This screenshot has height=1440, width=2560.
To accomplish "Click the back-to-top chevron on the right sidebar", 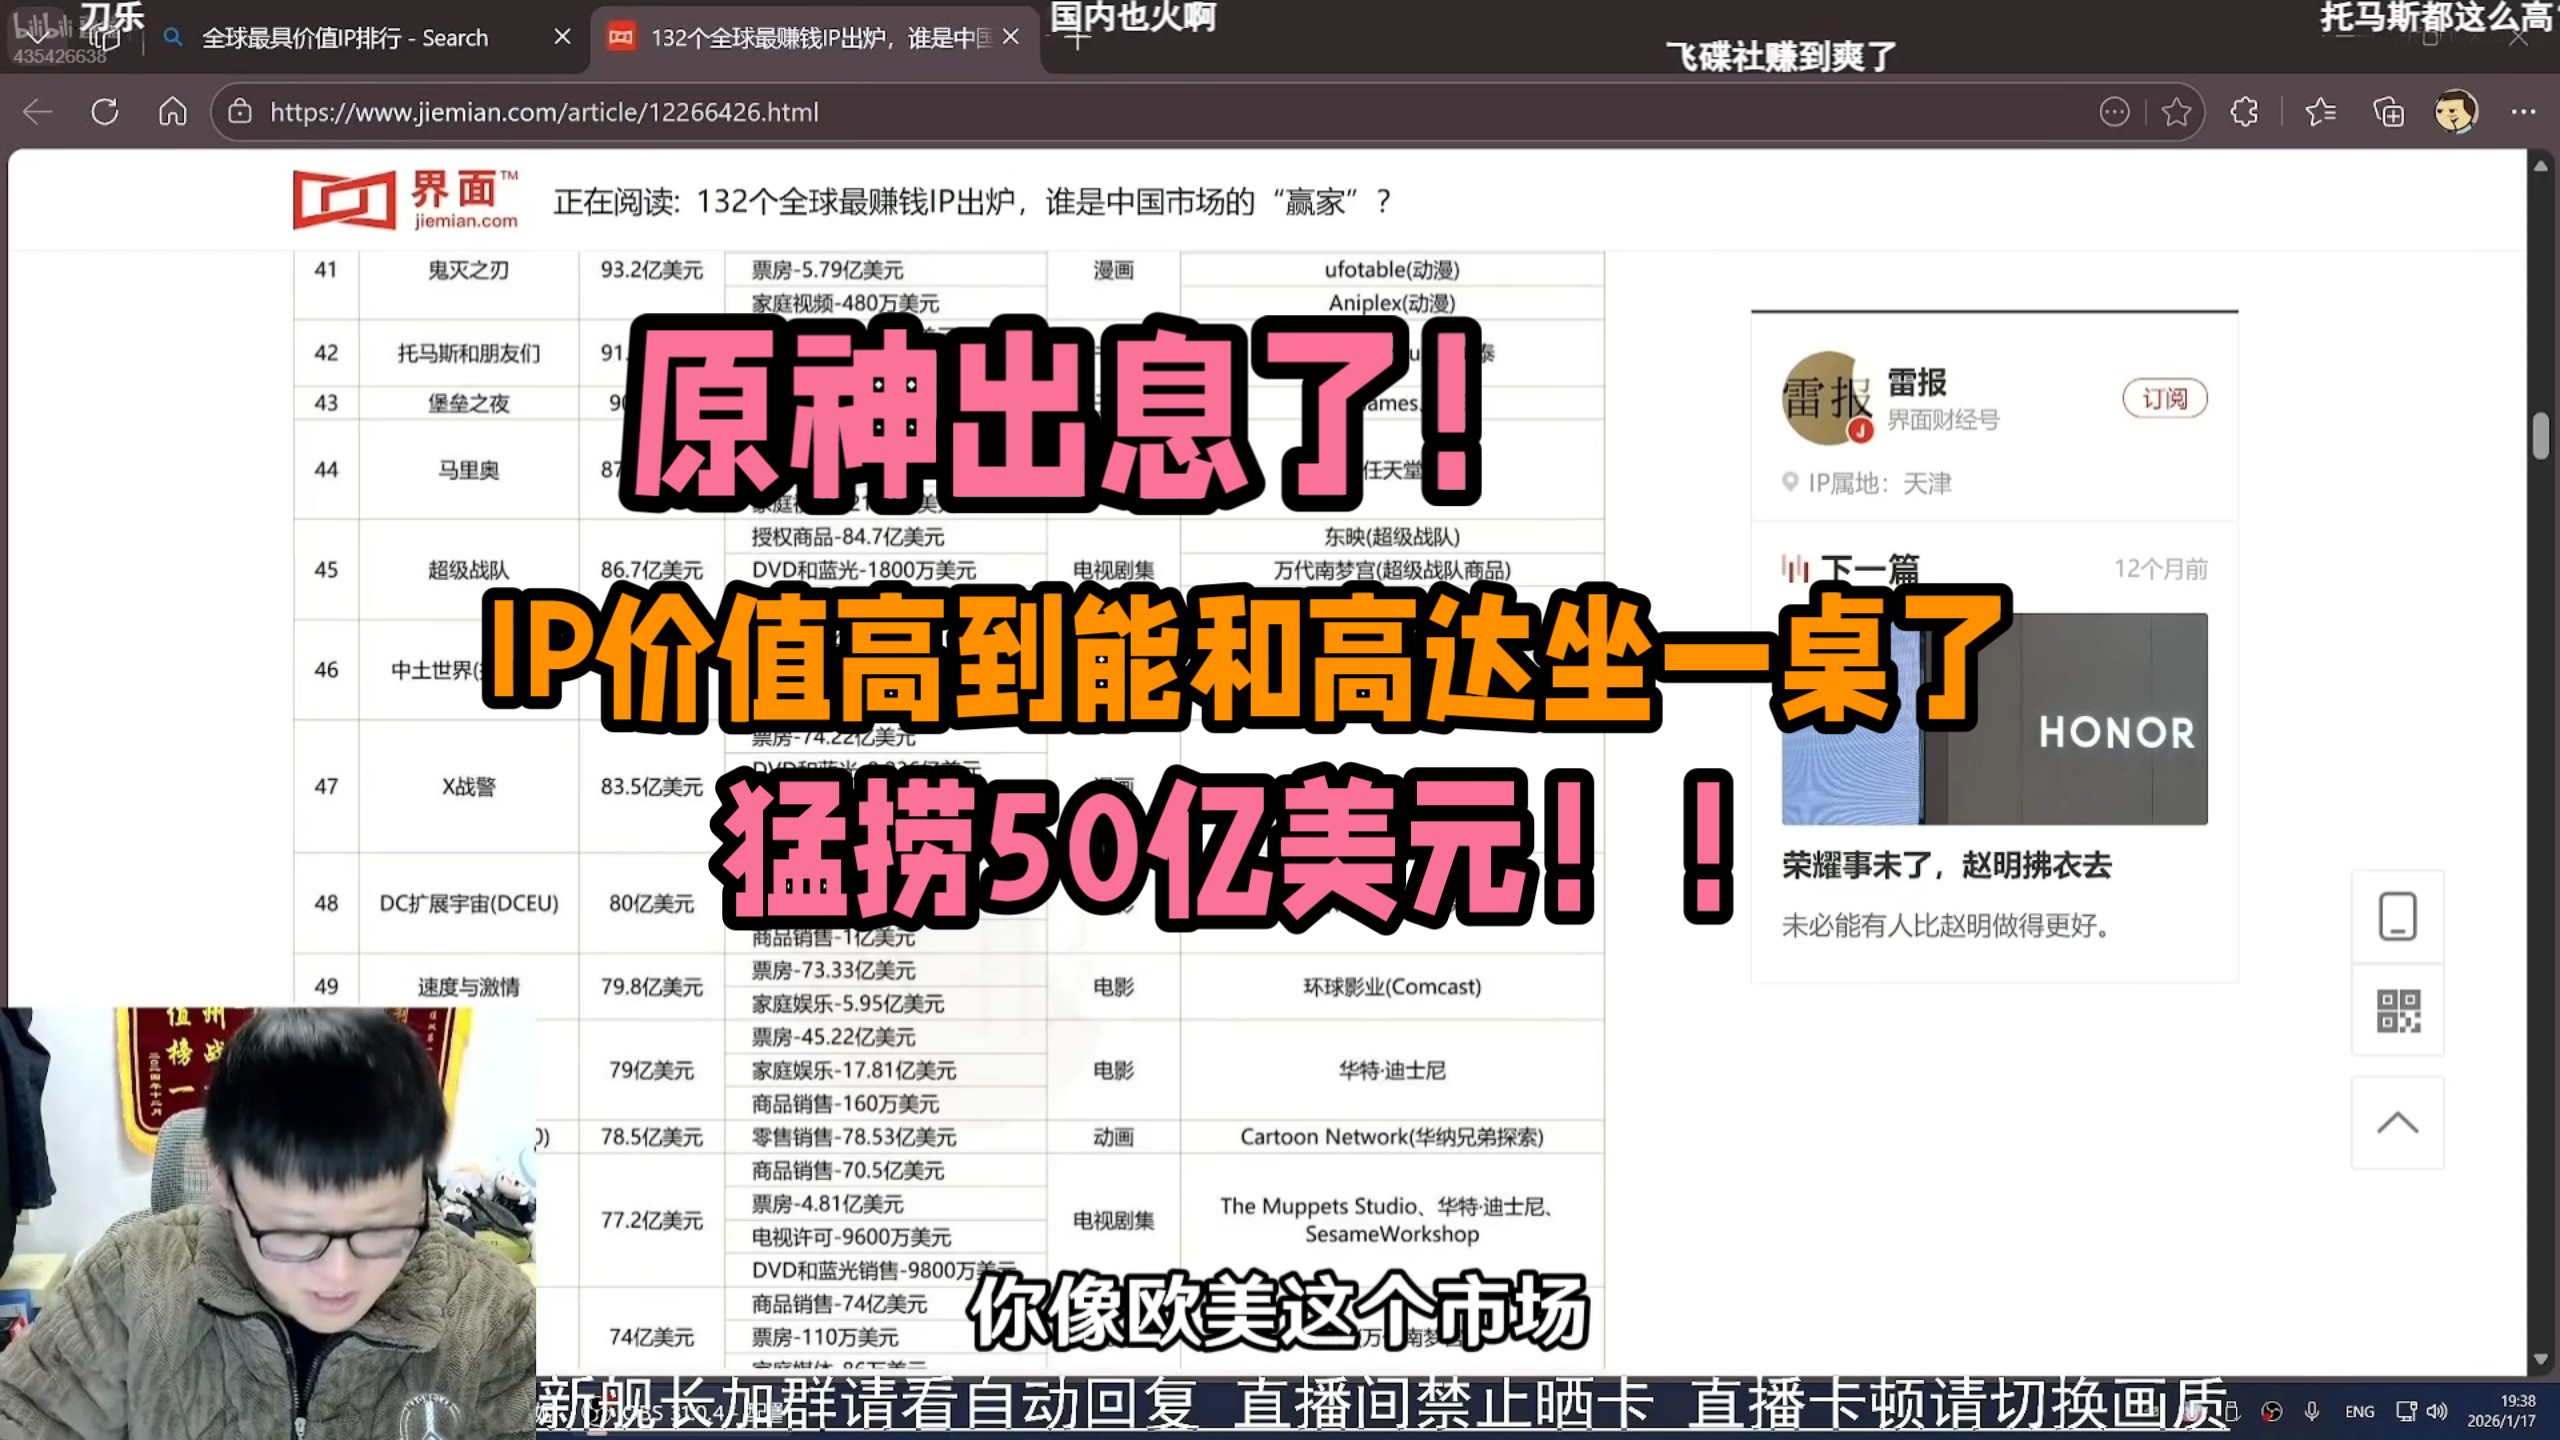I will 2398,1122.
